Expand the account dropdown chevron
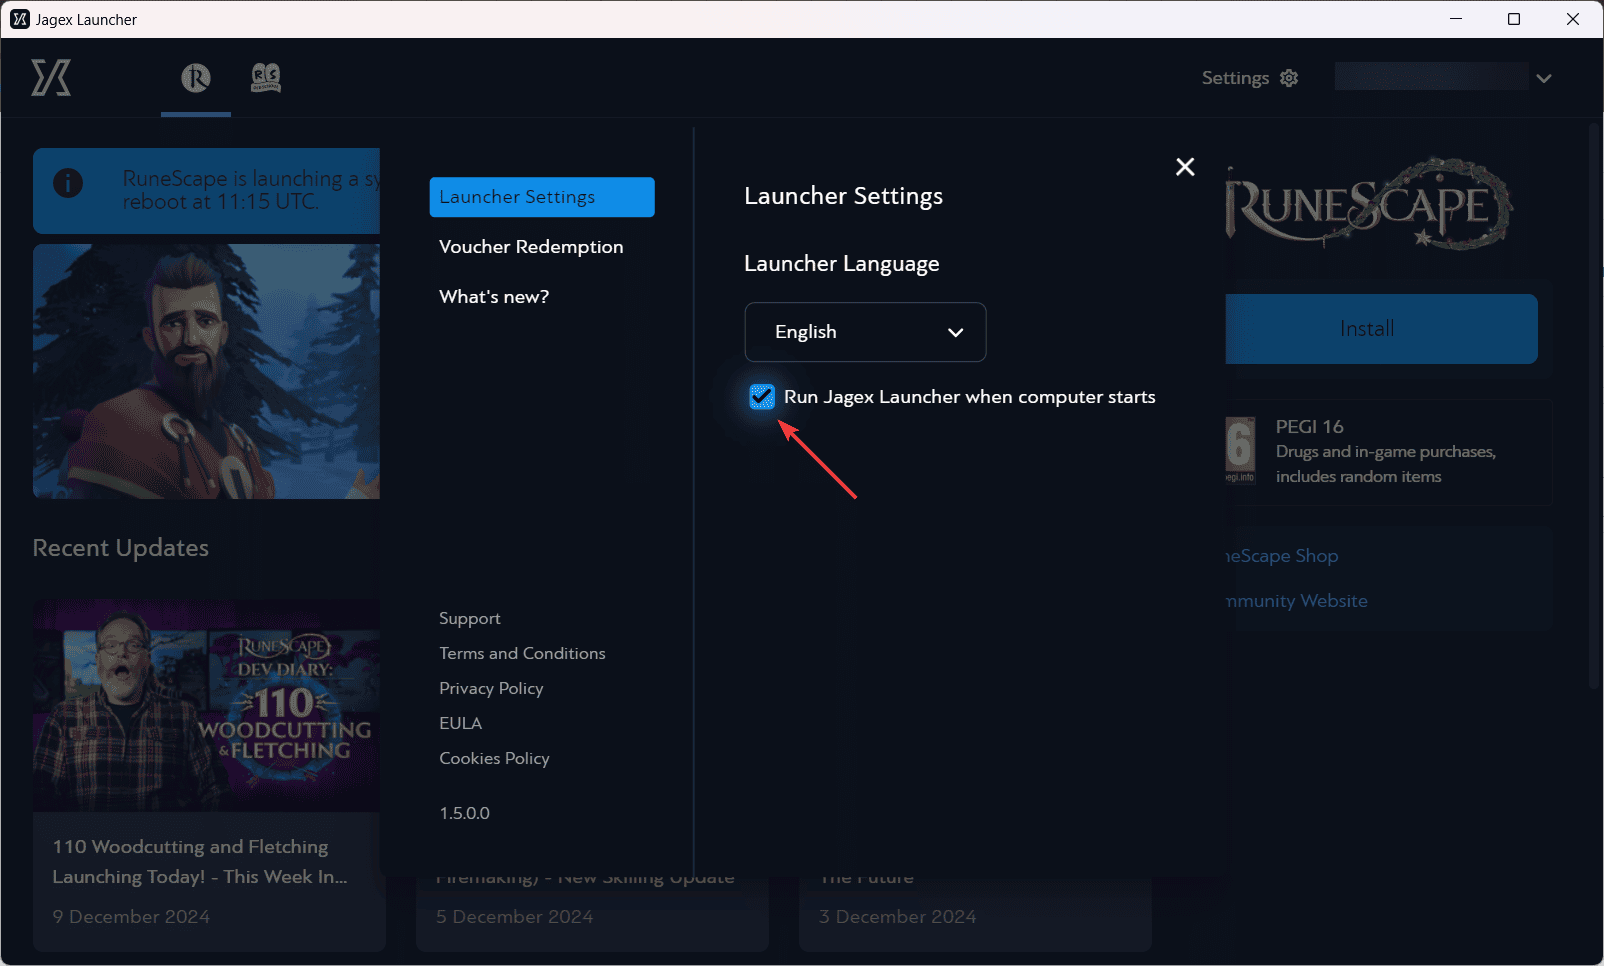 [x=1544, y=78]
